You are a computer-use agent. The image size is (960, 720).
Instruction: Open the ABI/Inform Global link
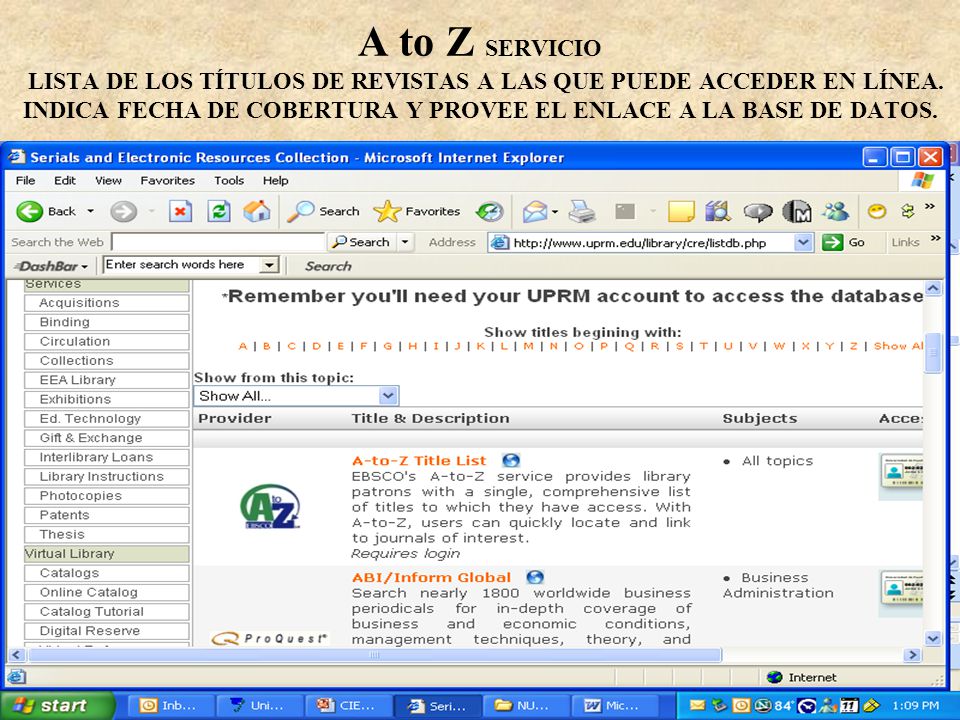(431, 577)
